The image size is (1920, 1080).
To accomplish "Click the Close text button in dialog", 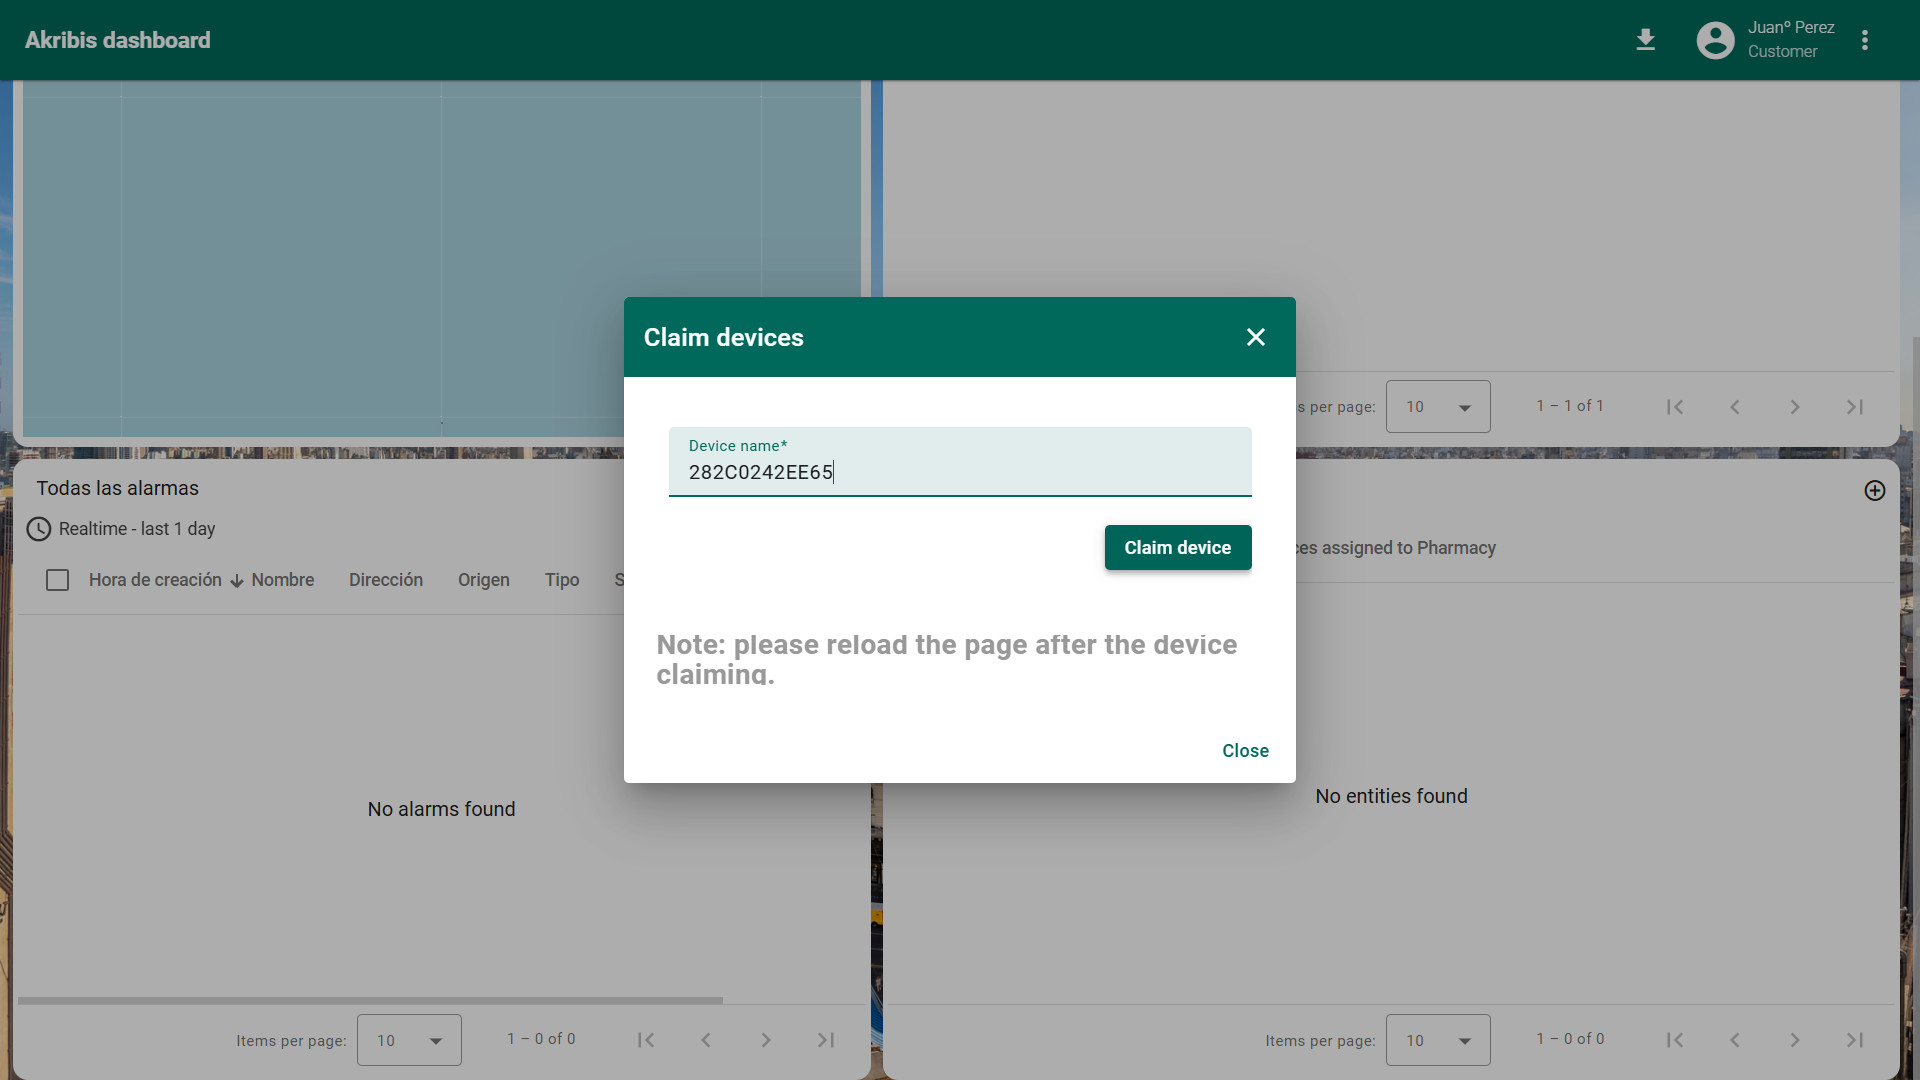I will pos(1245,751).
